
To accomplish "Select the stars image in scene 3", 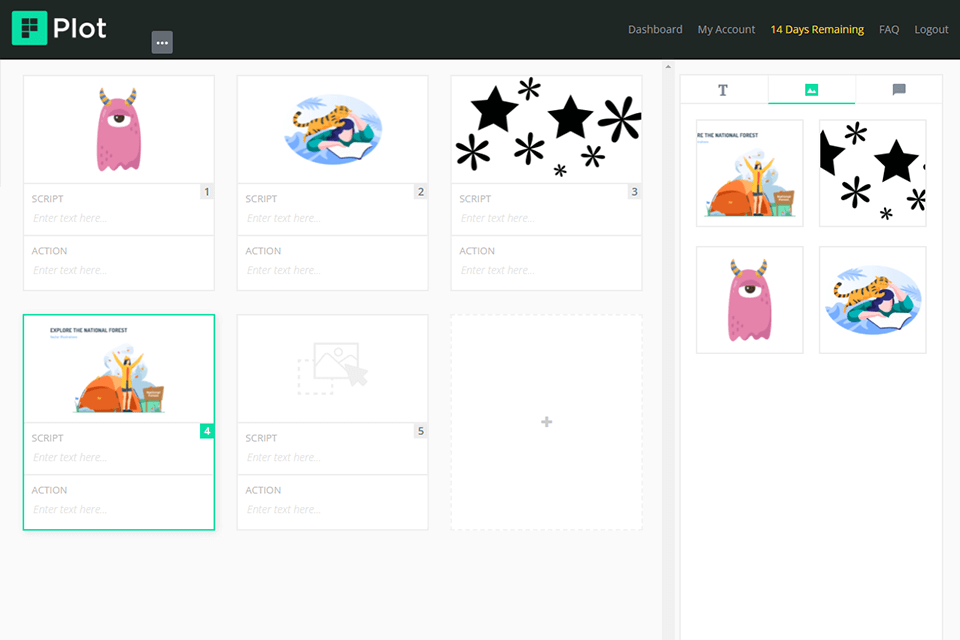I will click(547, 129).
